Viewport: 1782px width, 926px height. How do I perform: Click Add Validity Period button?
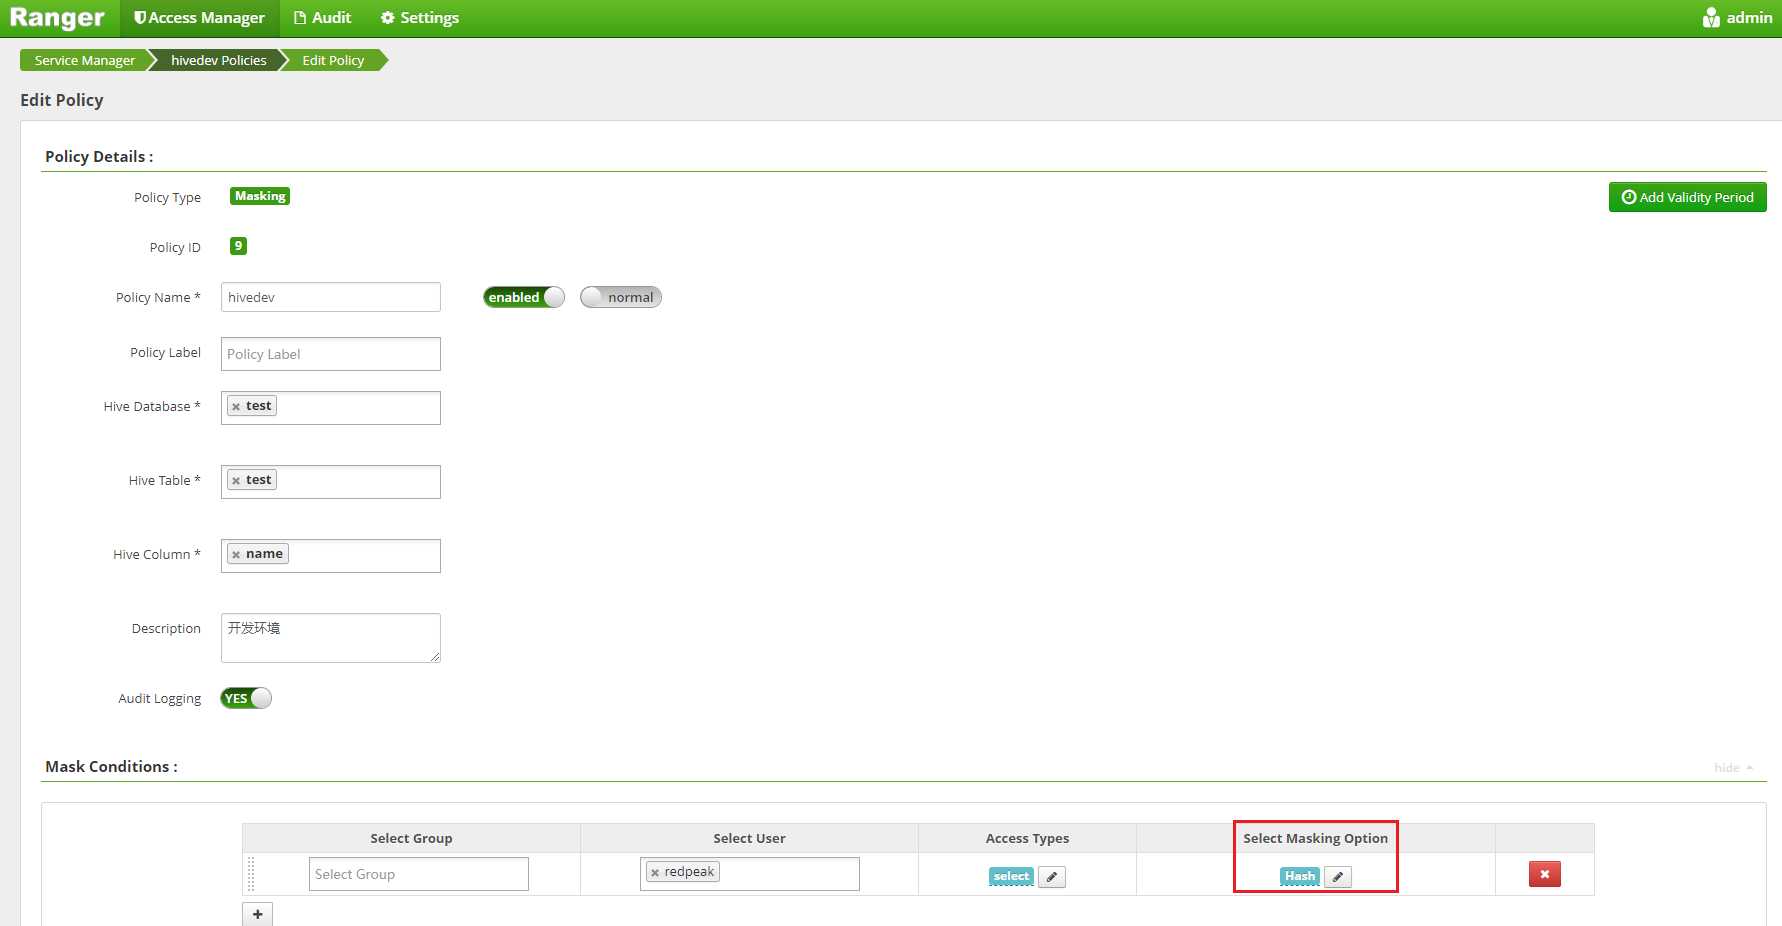click(1687, 197)
